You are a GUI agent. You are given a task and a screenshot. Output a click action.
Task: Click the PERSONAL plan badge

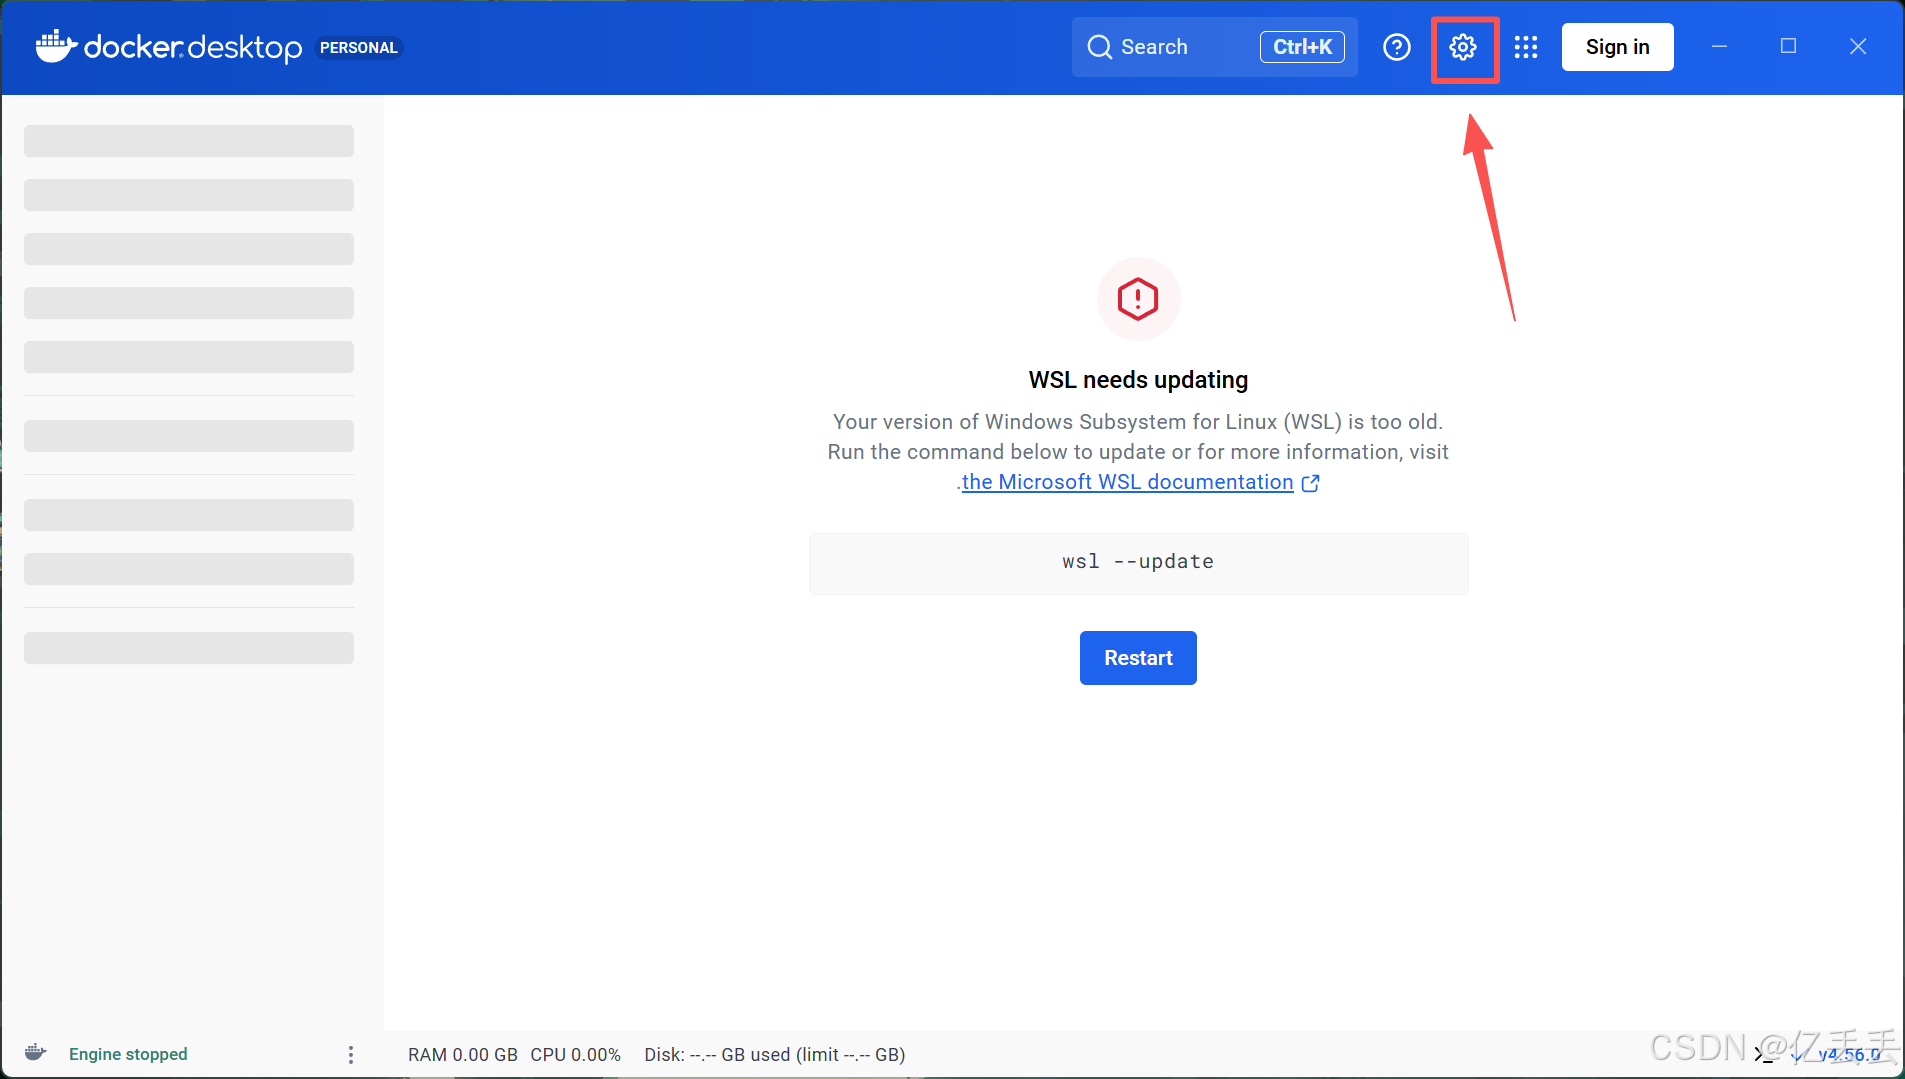click(359, 48)
